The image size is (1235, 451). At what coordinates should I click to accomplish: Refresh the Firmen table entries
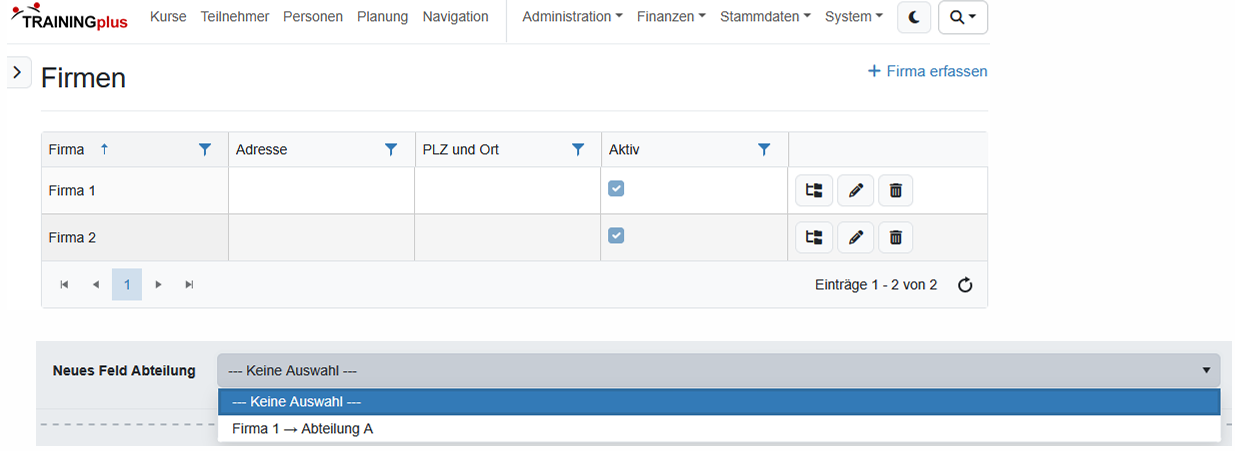click(x=965, y=285)
